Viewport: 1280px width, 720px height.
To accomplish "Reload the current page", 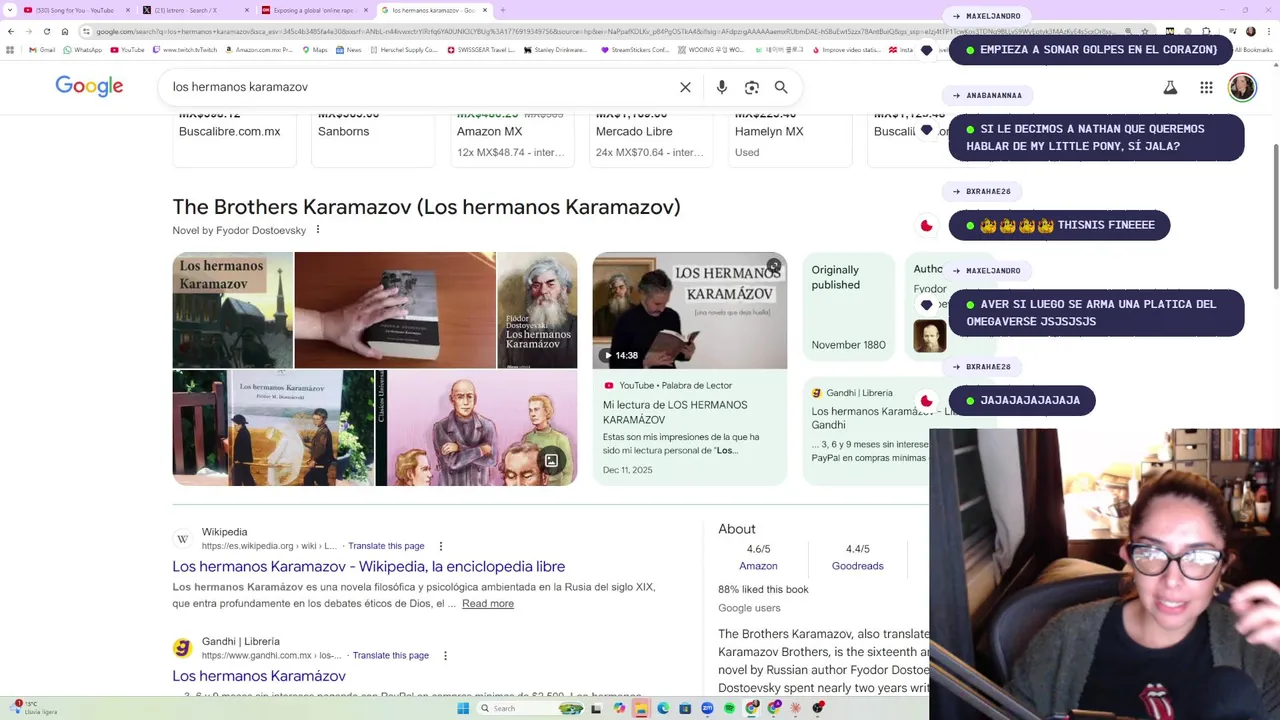I will click(x=46, y=31).
